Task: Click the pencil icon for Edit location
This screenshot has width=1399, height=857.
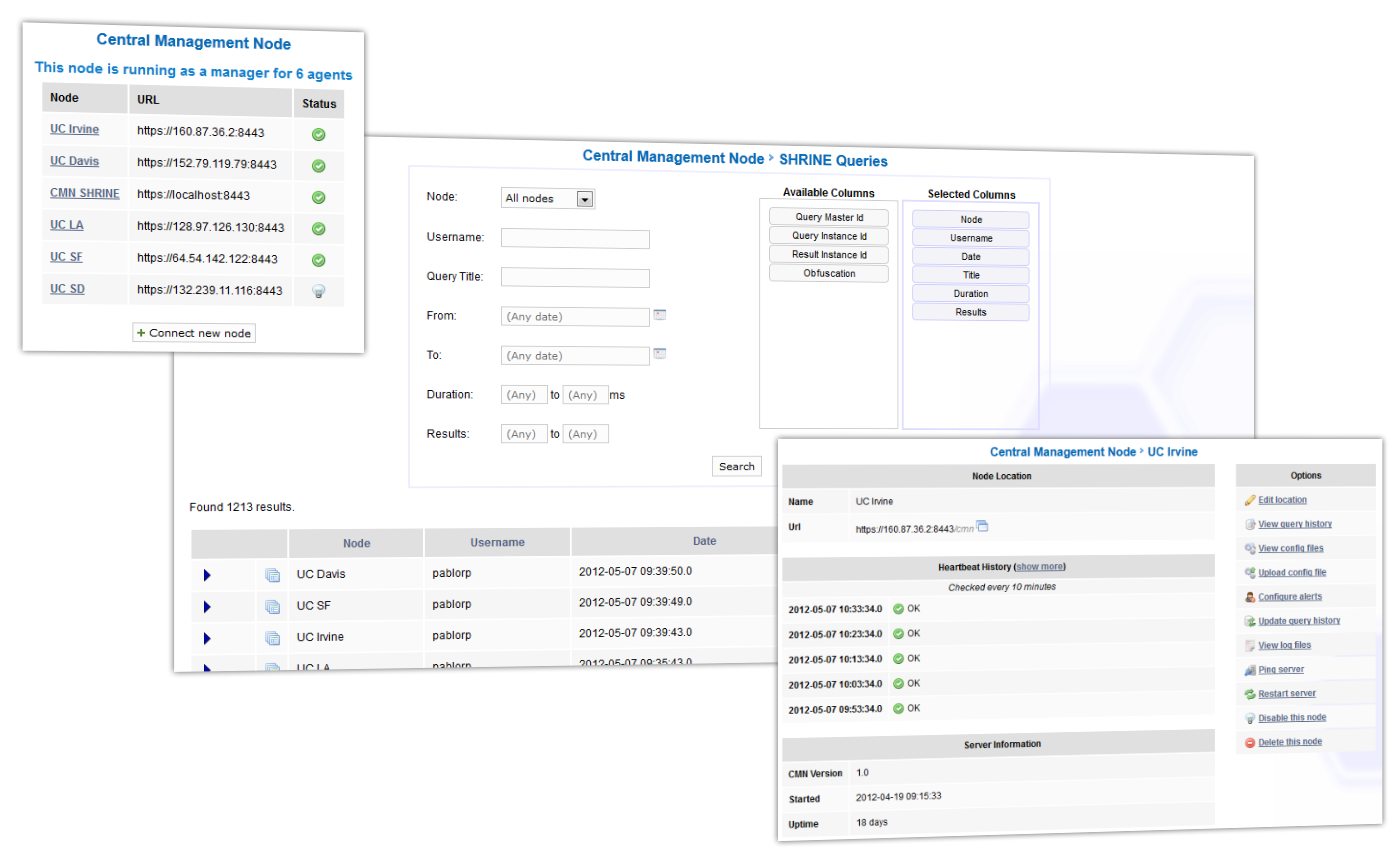Action: pyautogui.click(x=1250, y=500)
